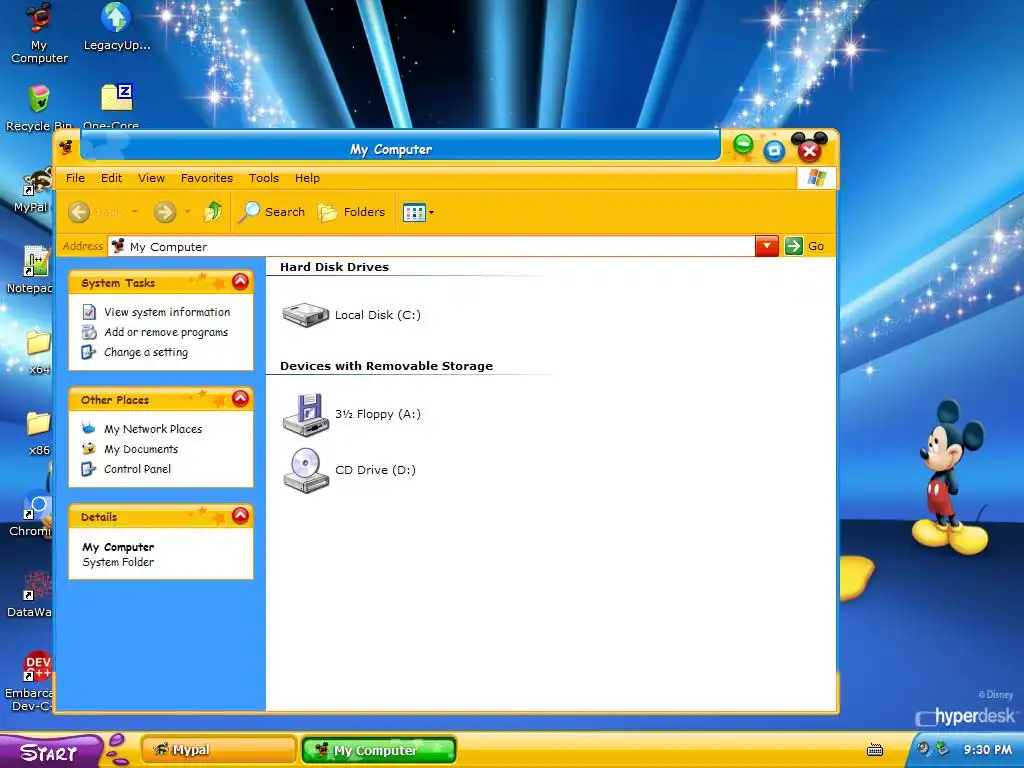The width and height of the screenshot is (1024, 768).
Task: Collapse the System Tasks panel
Action: pyautogui.click(x=240, y=281)
